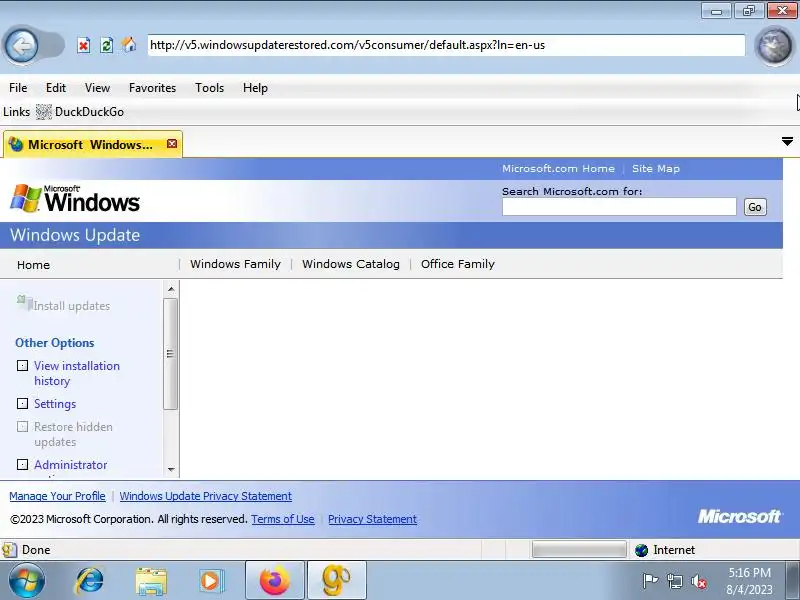Screen dimensions: 800x600
Task: Open Windows Explorer folder in taskbar
Action: 151,581
